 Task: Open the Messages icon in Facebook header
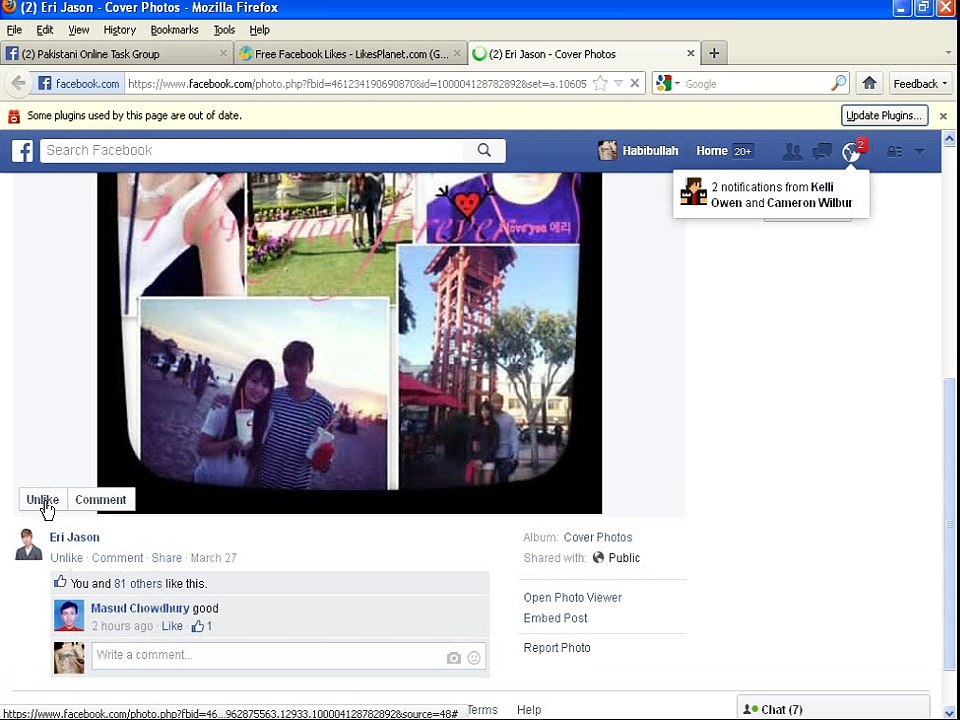(822, 151)
